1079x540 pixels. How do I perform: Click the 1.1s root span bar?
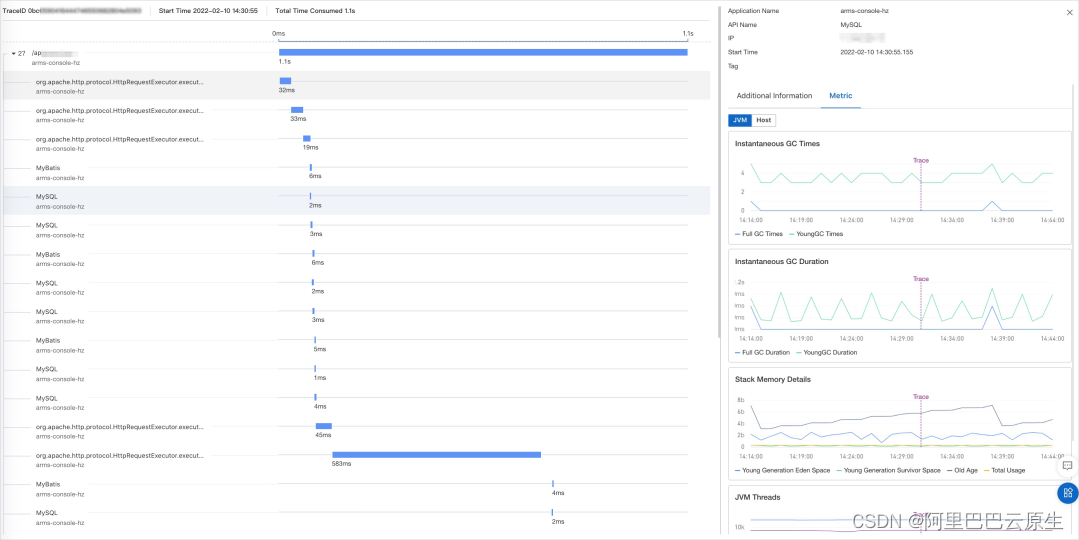point(483,52)
